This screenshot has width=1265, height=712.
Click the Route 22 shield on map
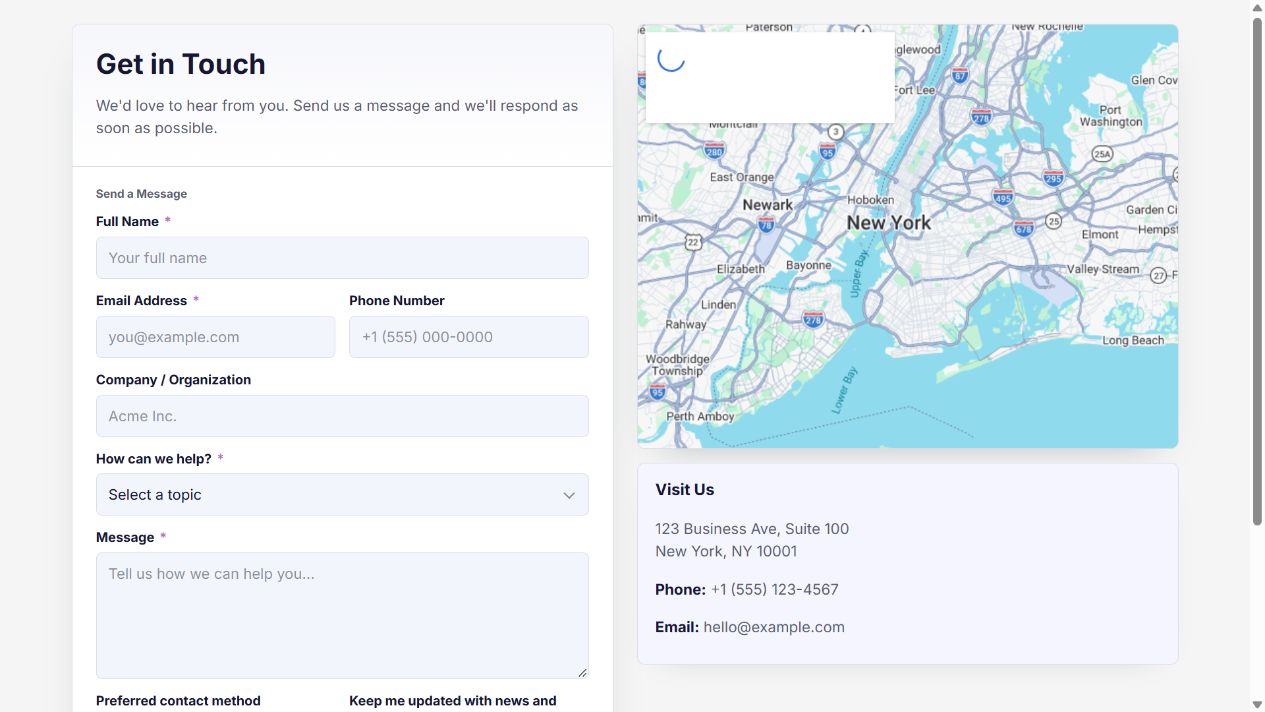pos(693,242)
